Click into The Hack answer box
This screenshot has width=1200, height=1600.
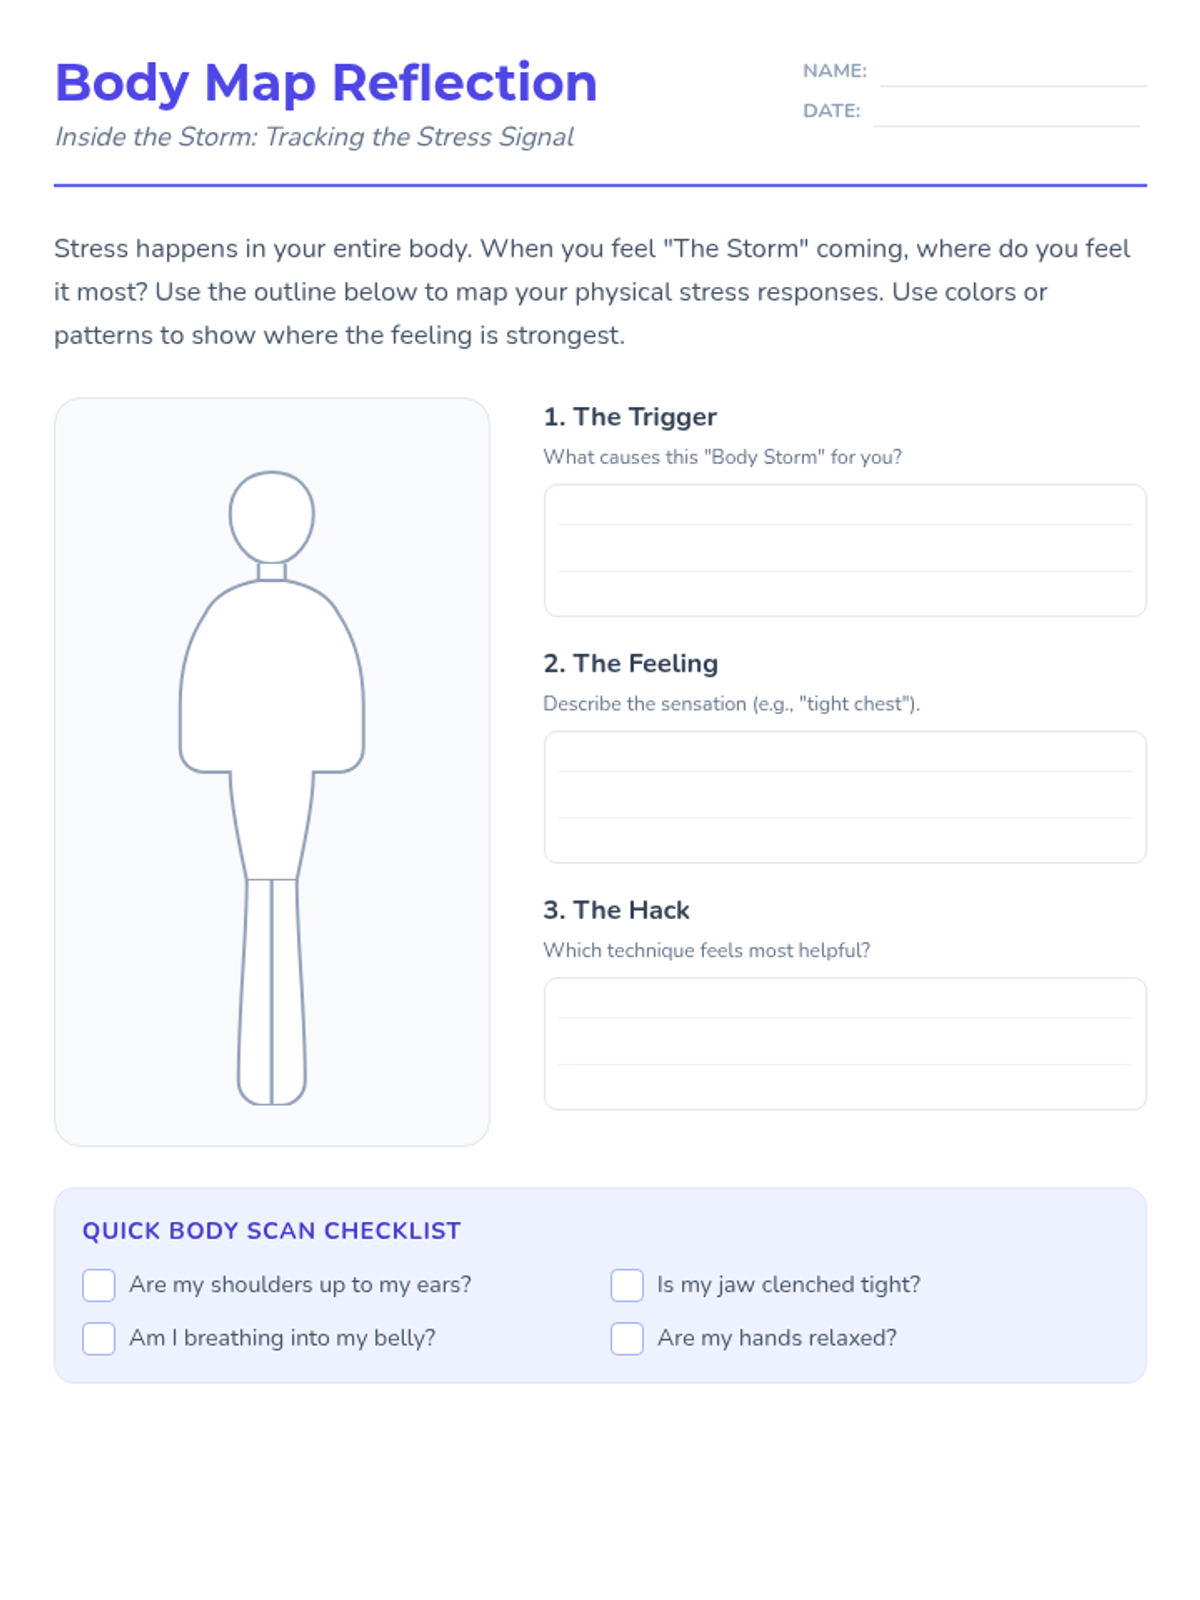point(845,1044)
